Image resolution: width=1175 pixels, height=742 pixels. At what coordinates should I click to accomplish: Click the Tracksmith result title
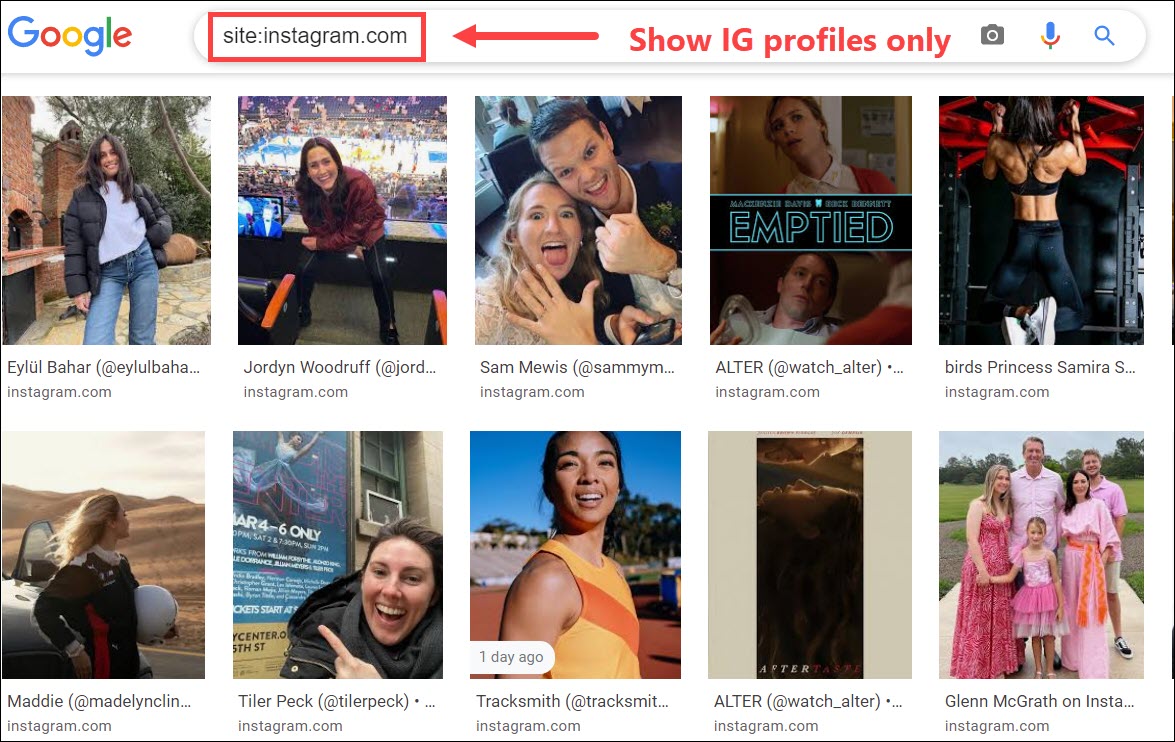click(x=573, y=702)
